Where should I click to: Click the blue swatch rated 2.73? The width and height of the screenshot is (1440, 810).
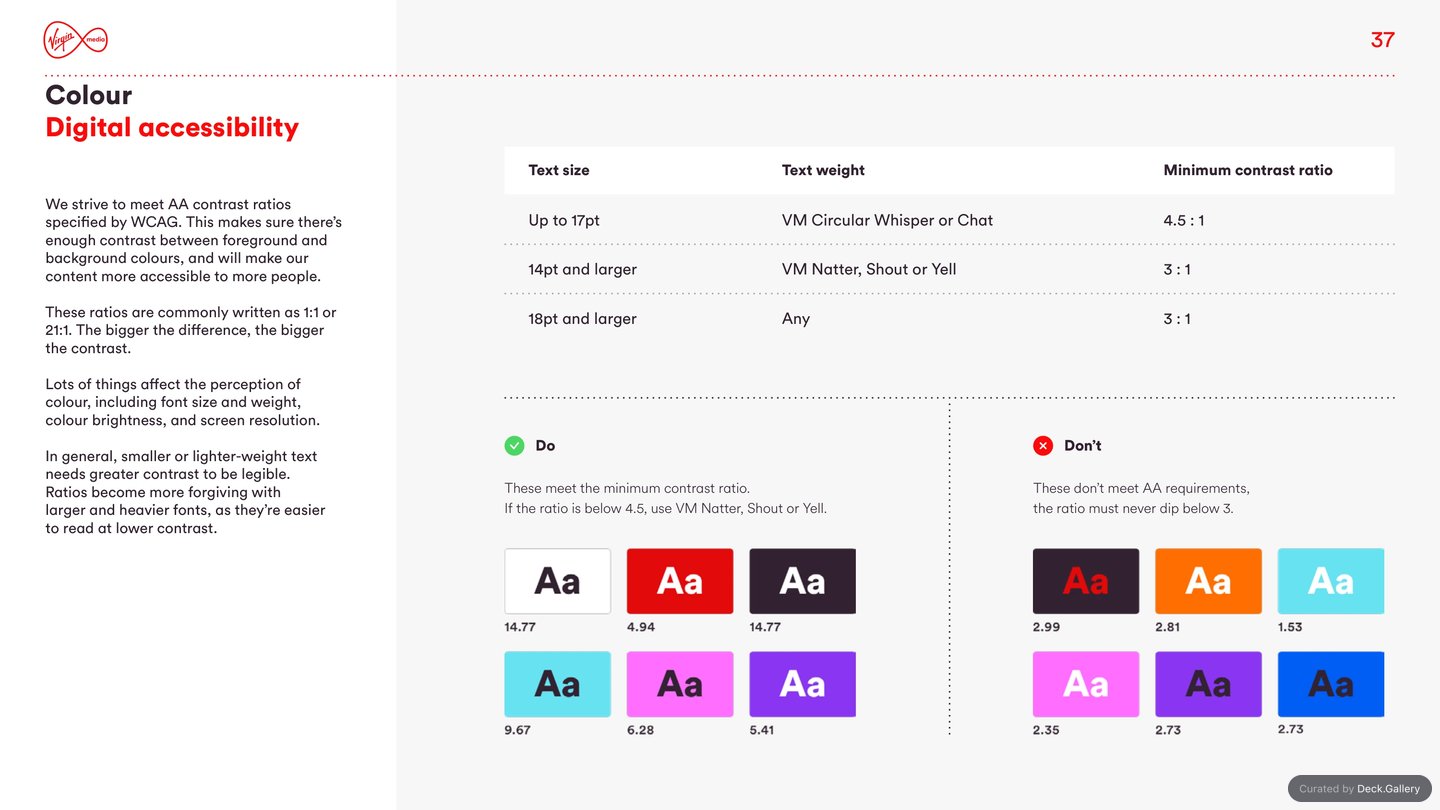(x=1331, y=684)
